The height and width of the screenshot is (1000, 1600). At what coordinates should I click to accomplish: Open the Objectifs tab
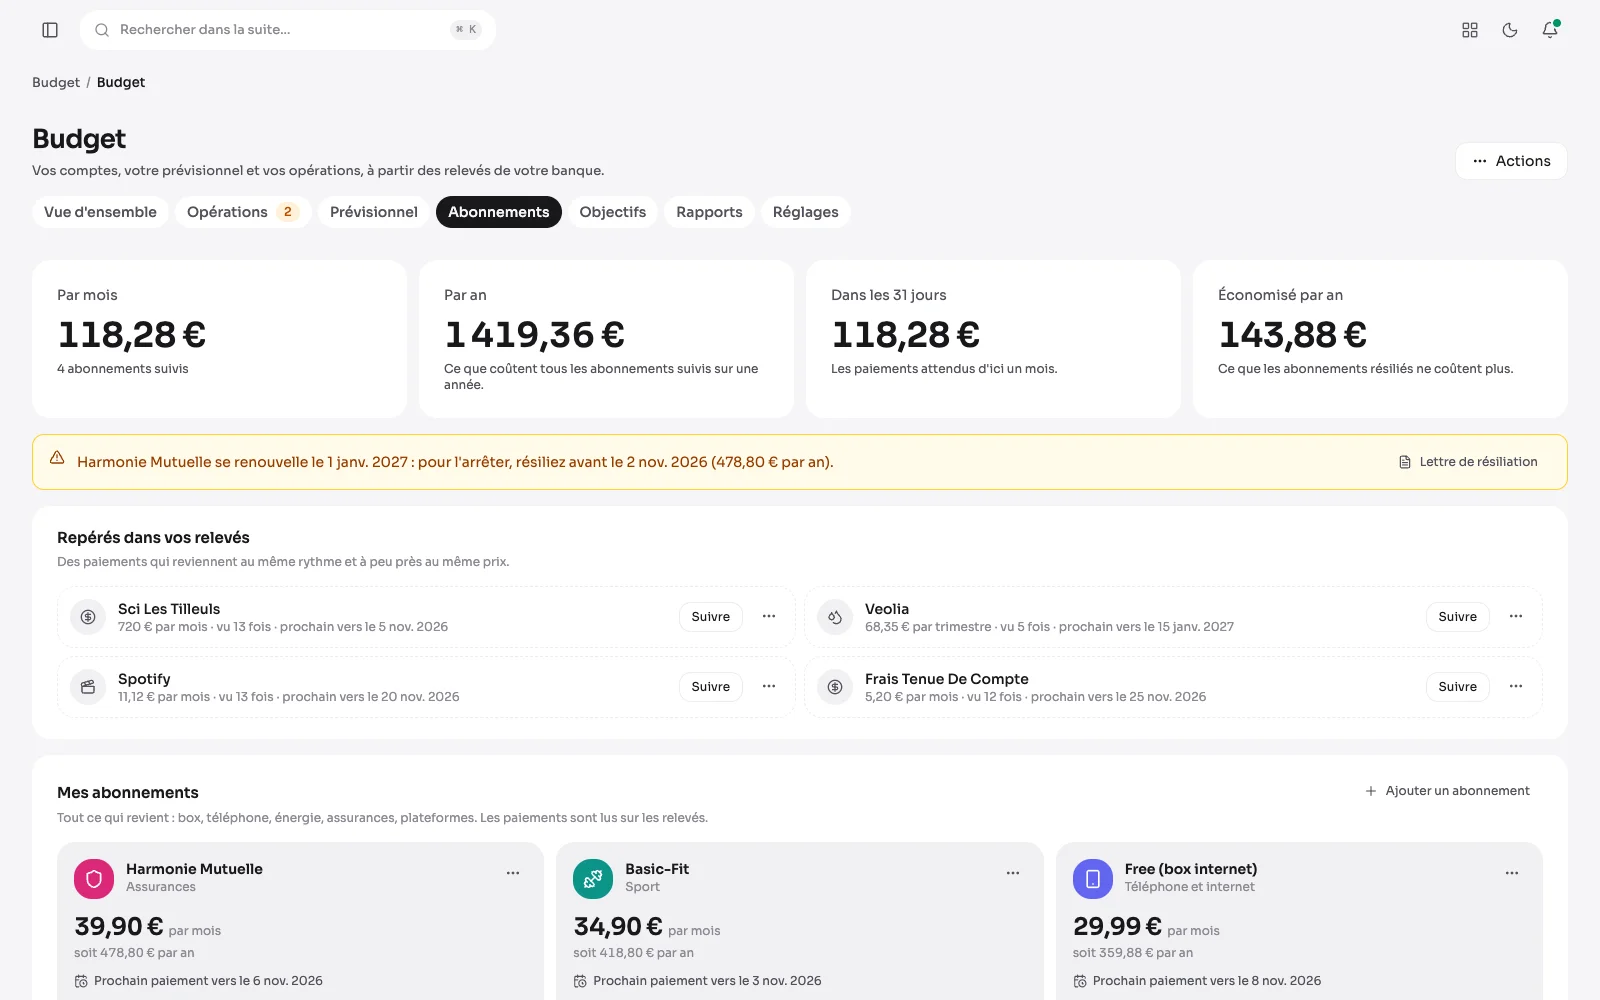click(x=613, y=212)
